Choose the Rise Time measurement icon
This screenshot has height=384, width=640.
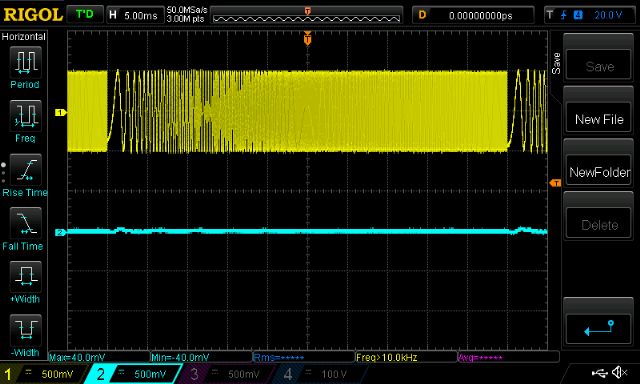(25, 170)
